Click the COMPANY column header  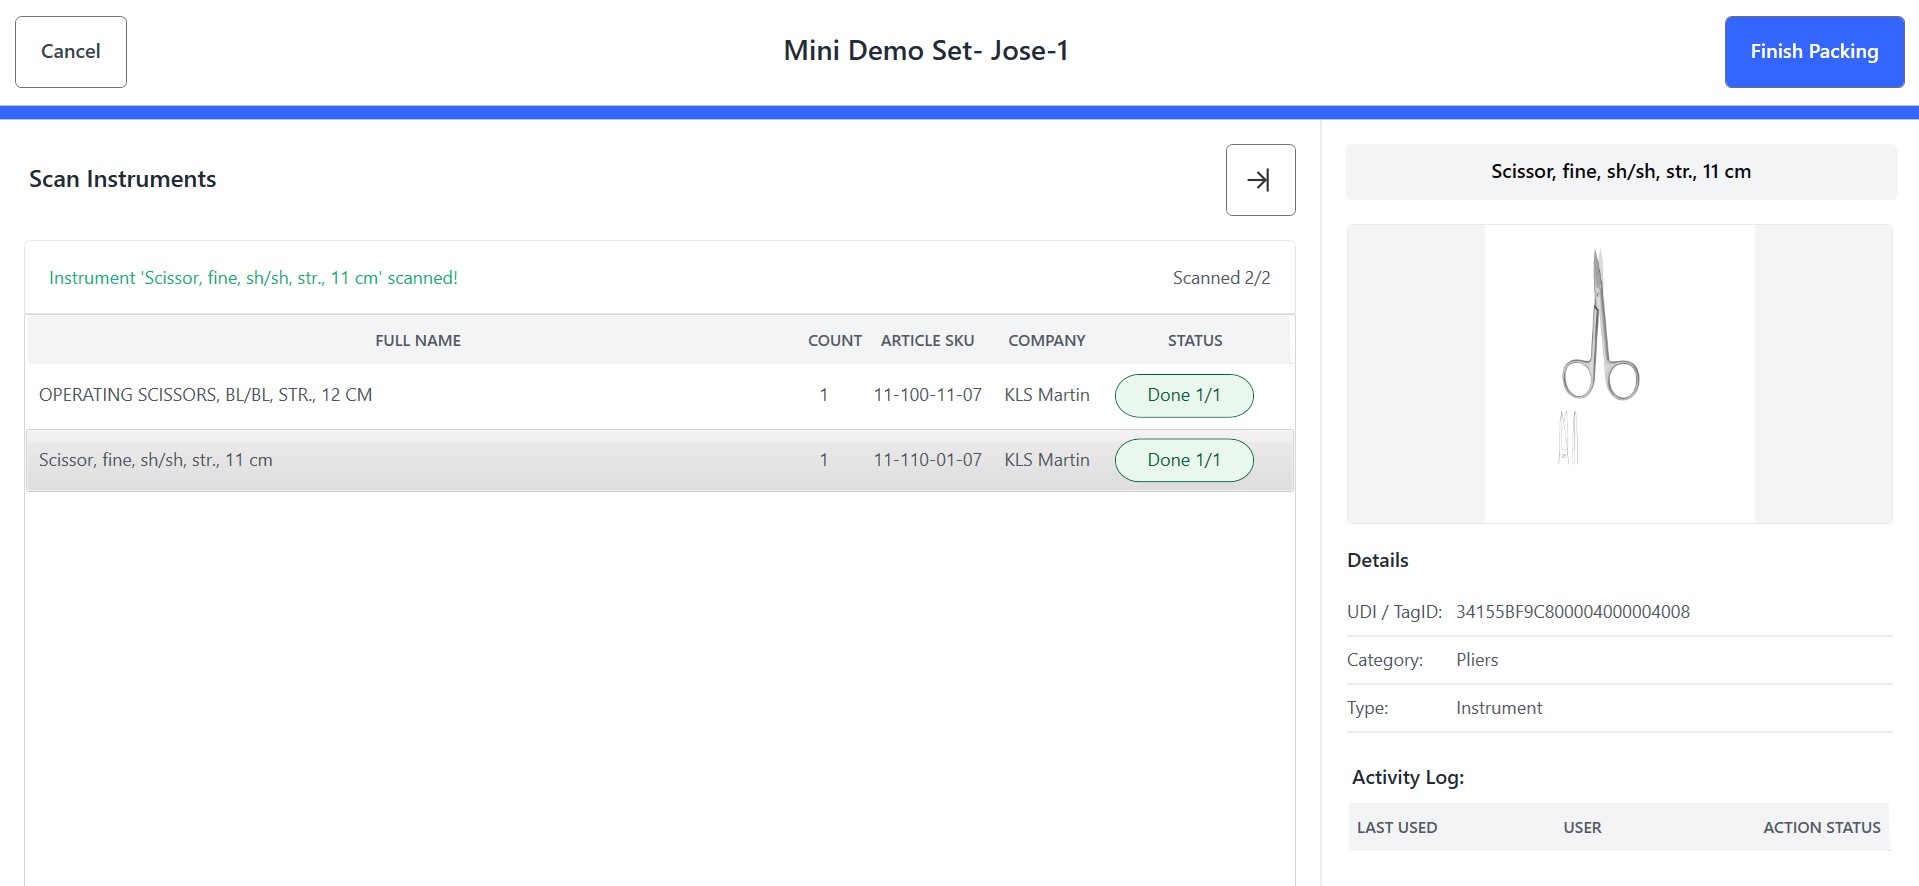point(1047,341)
